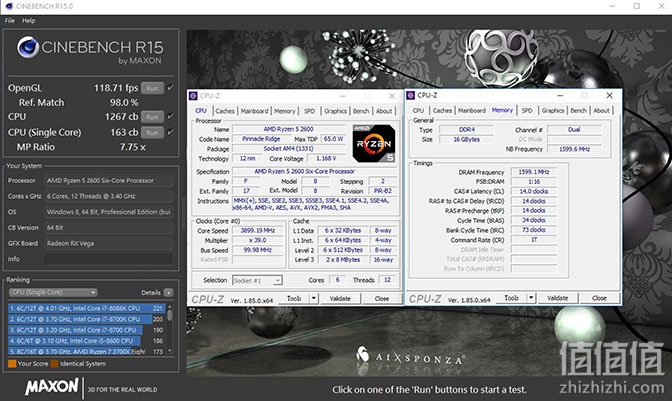The height and width of the screenshot is (401, 672).
Task: Toggle the OpenGL test checkbox
Action: tap(171, 88)
